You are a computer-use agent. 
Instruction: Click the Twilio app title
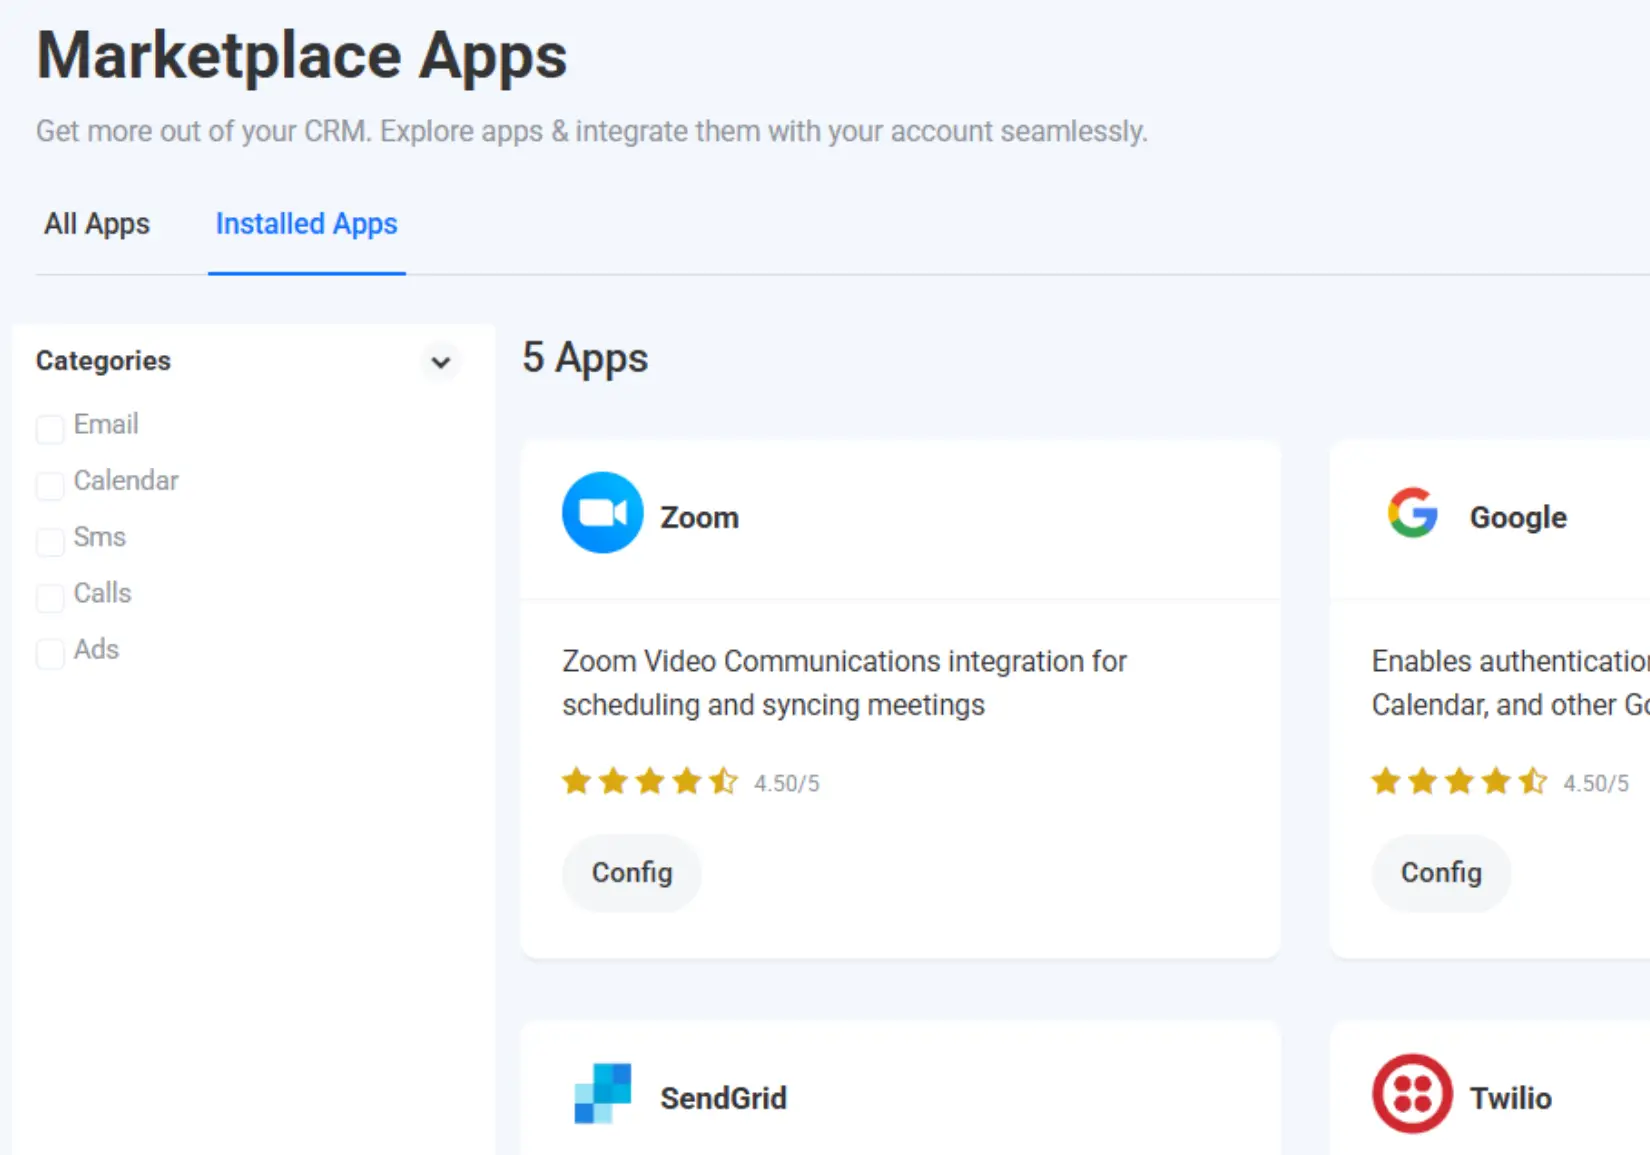(1510, 1098)
